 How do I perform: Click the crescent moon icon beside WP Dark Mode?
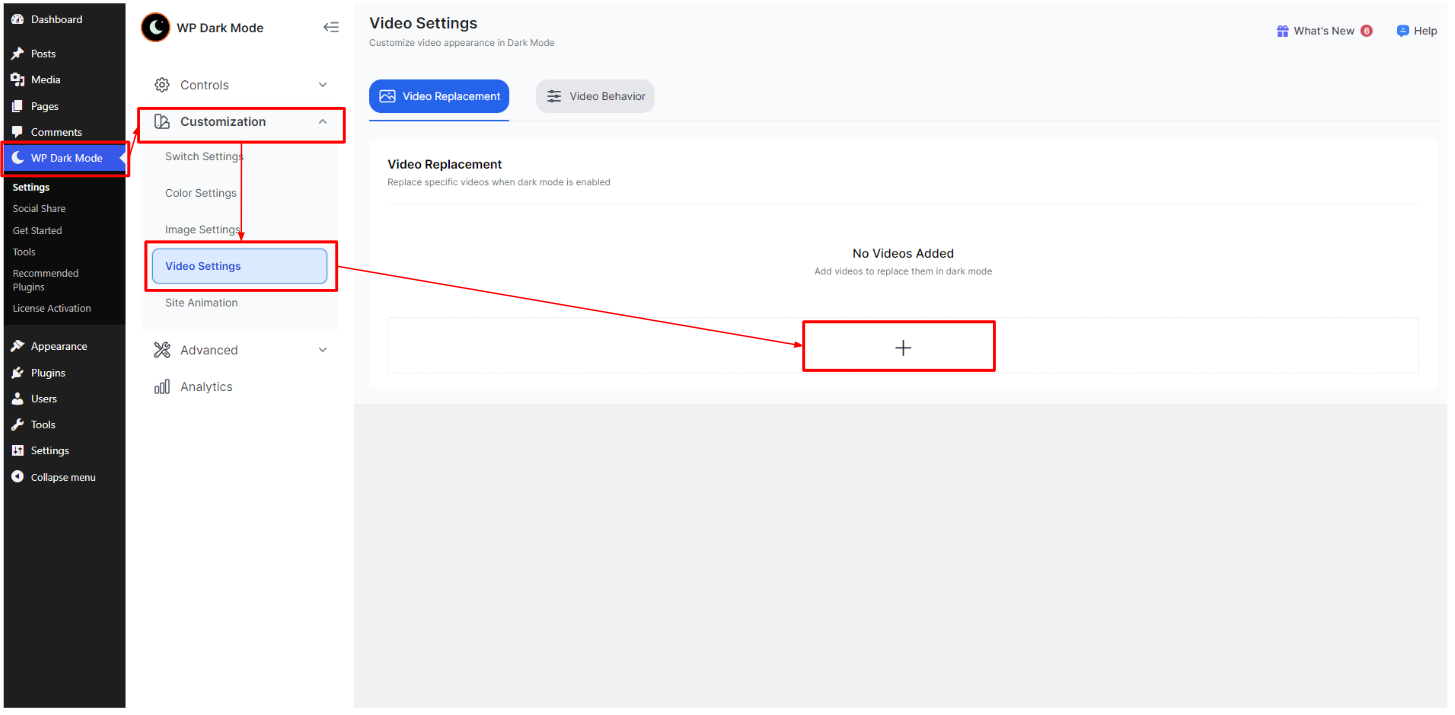(x=18, y=158)
